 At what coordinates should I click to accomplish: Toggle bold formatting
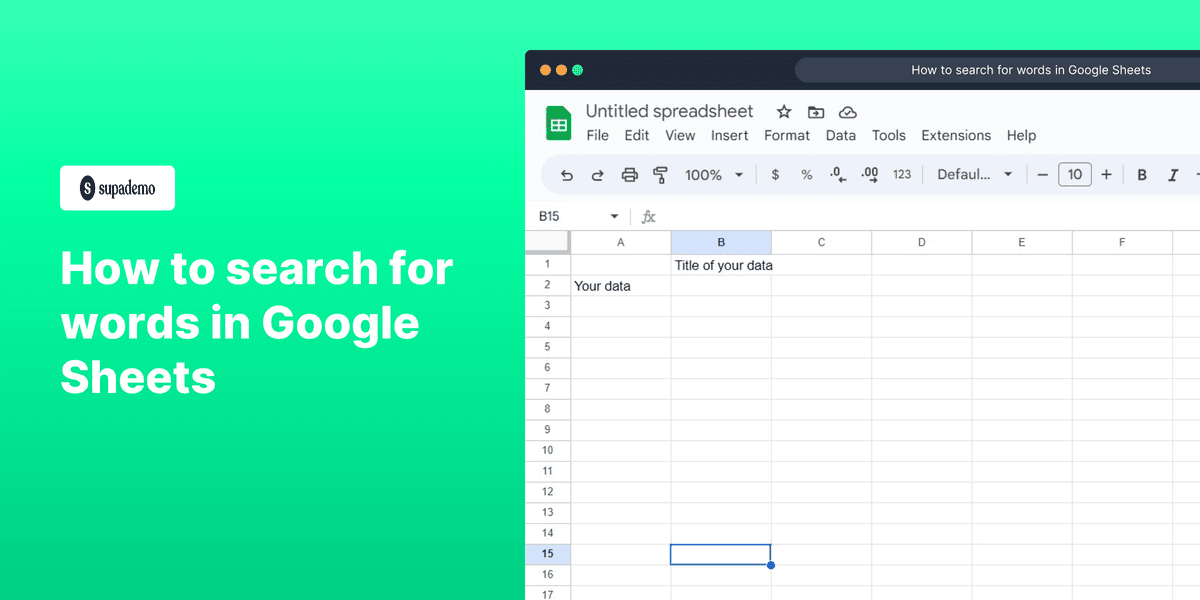(1142, 174)
